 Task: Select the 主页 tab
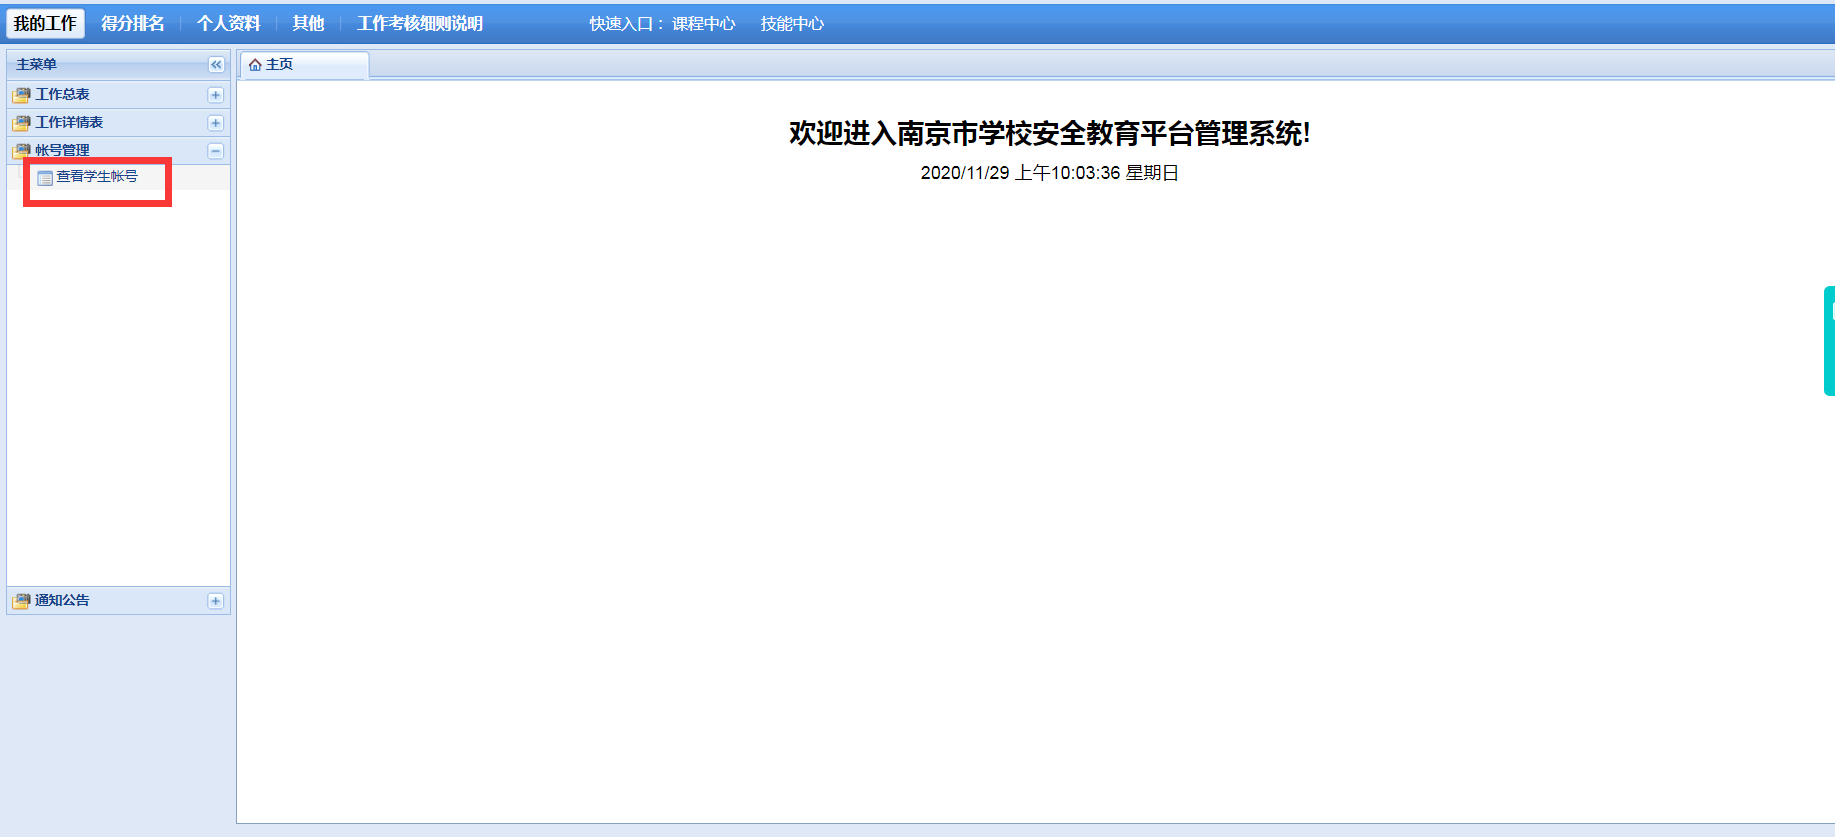coord(304,65)
